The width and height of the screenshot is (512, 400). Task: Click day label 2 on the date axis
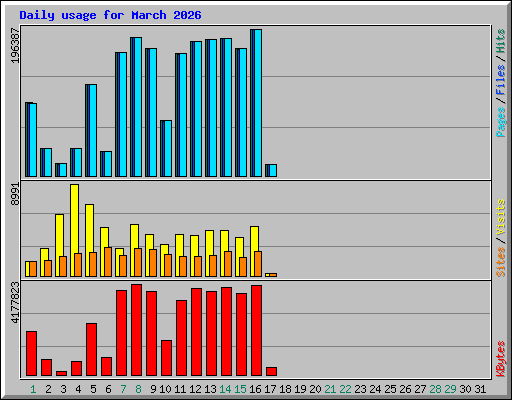tap(48, 389)
